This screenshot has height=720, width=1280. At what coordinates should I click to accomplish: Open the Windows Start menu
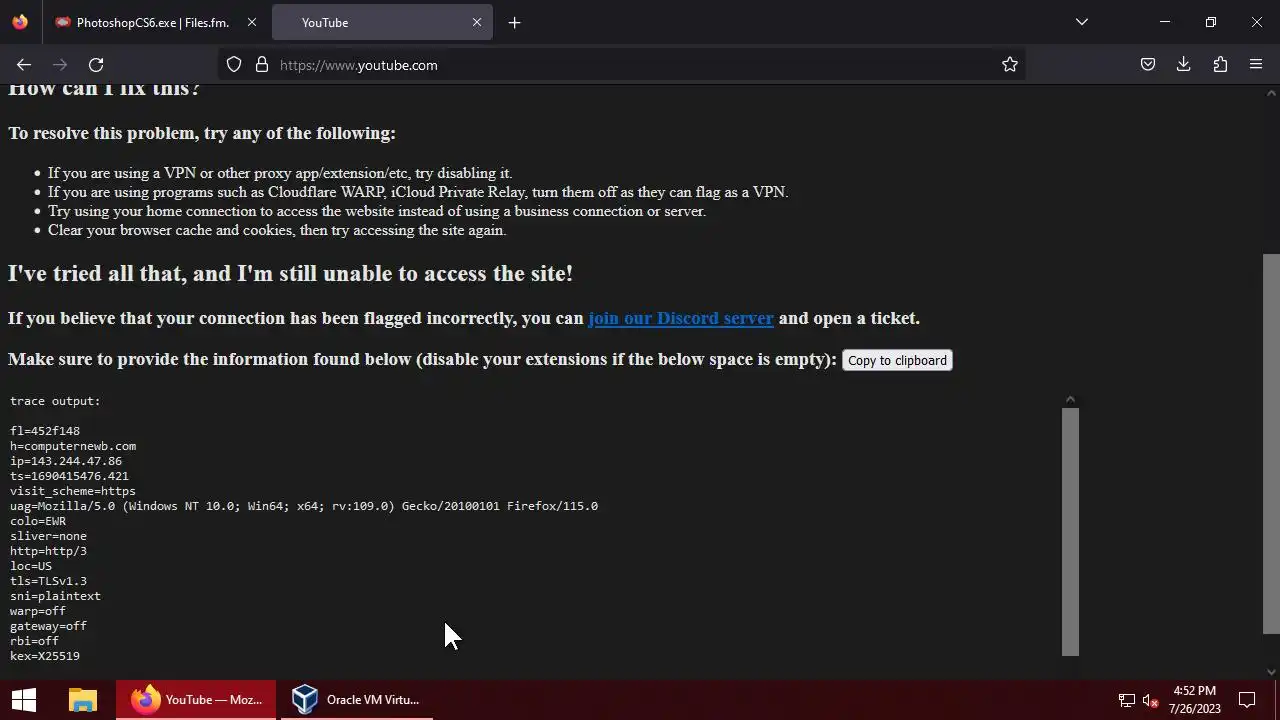(x=24, y=700)
